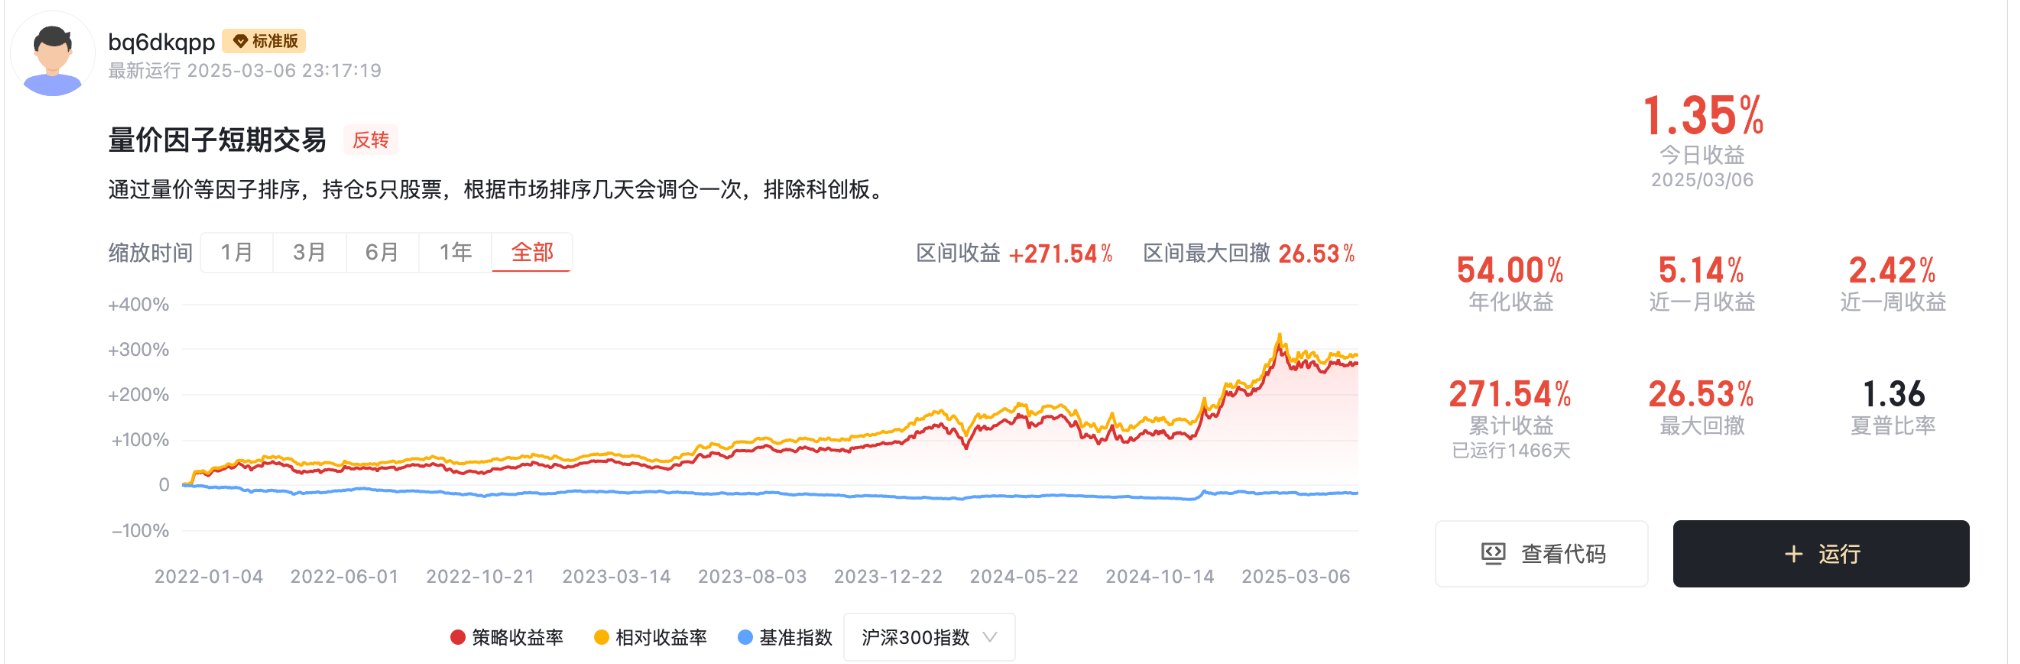This screenshot has width=2020, height=664.
Task: Open the 量价因子短期交易 strategy title
Action: [x=217, y=140]
